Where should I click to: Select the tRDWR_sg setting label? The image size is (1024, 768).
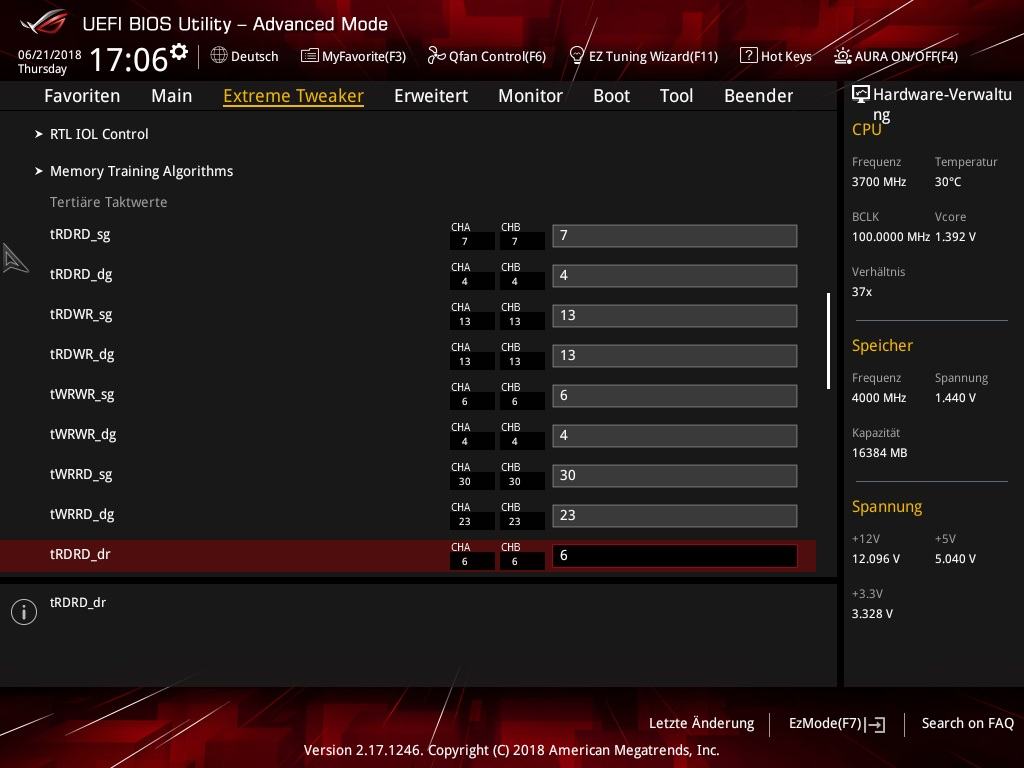tap(81, 314)
